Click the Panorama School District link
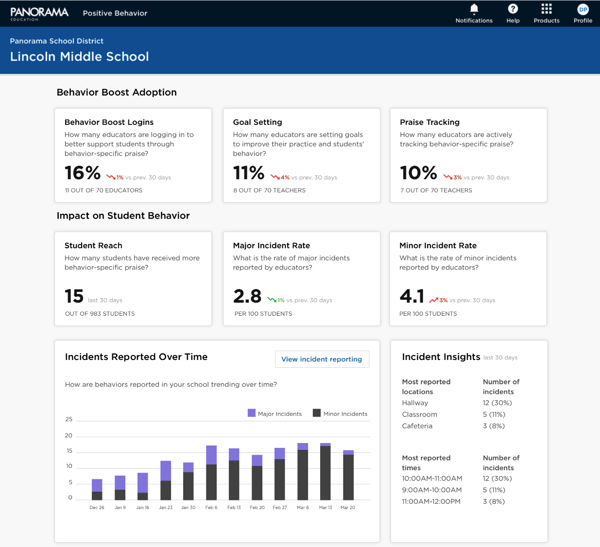The width and height of the screenshot is (600, 547). click(57, 41)
